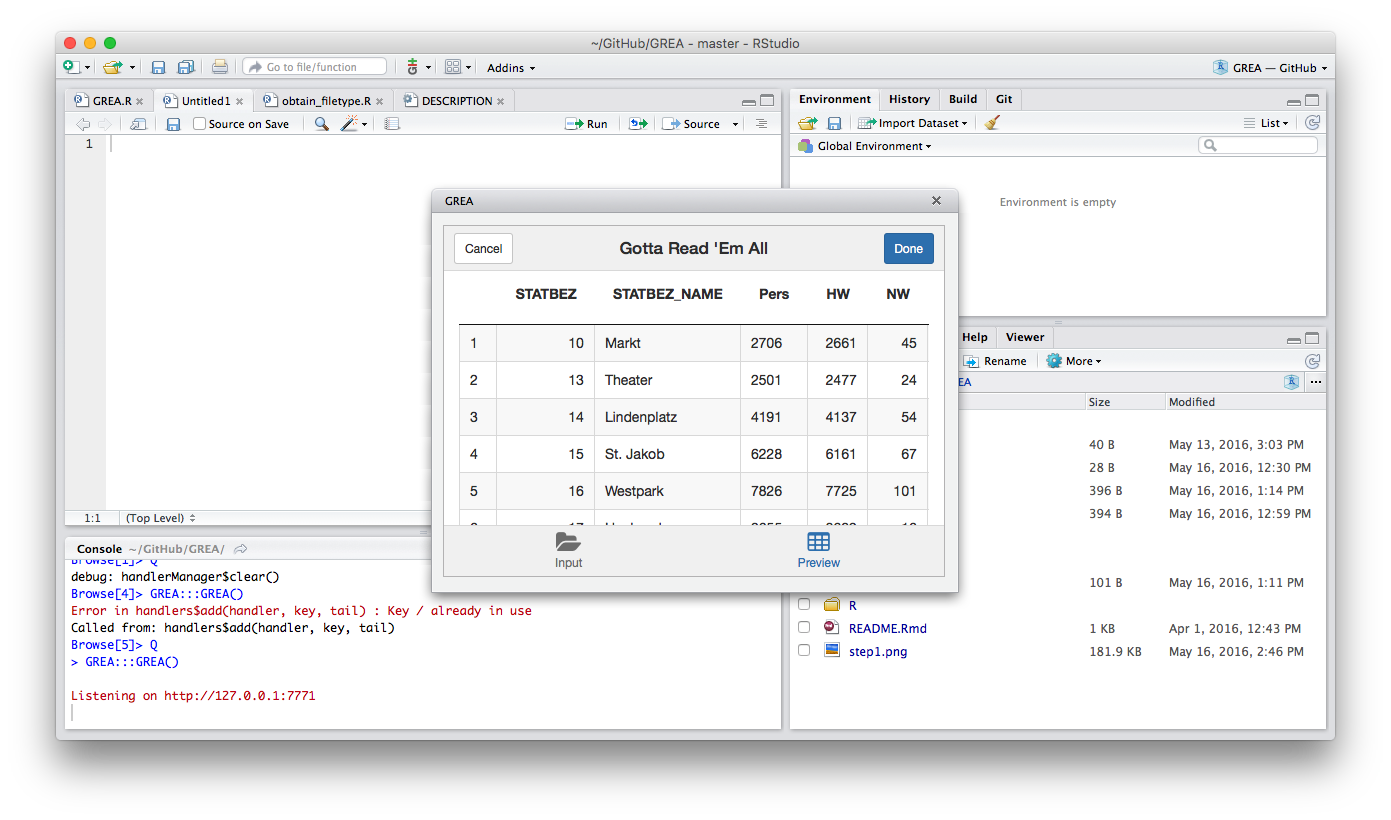This screenshot has width=1391, height=820.
Task: Click the ellipsis go-to-directory button in Files
Action: pyautogui.click(x=1316, y=382)
